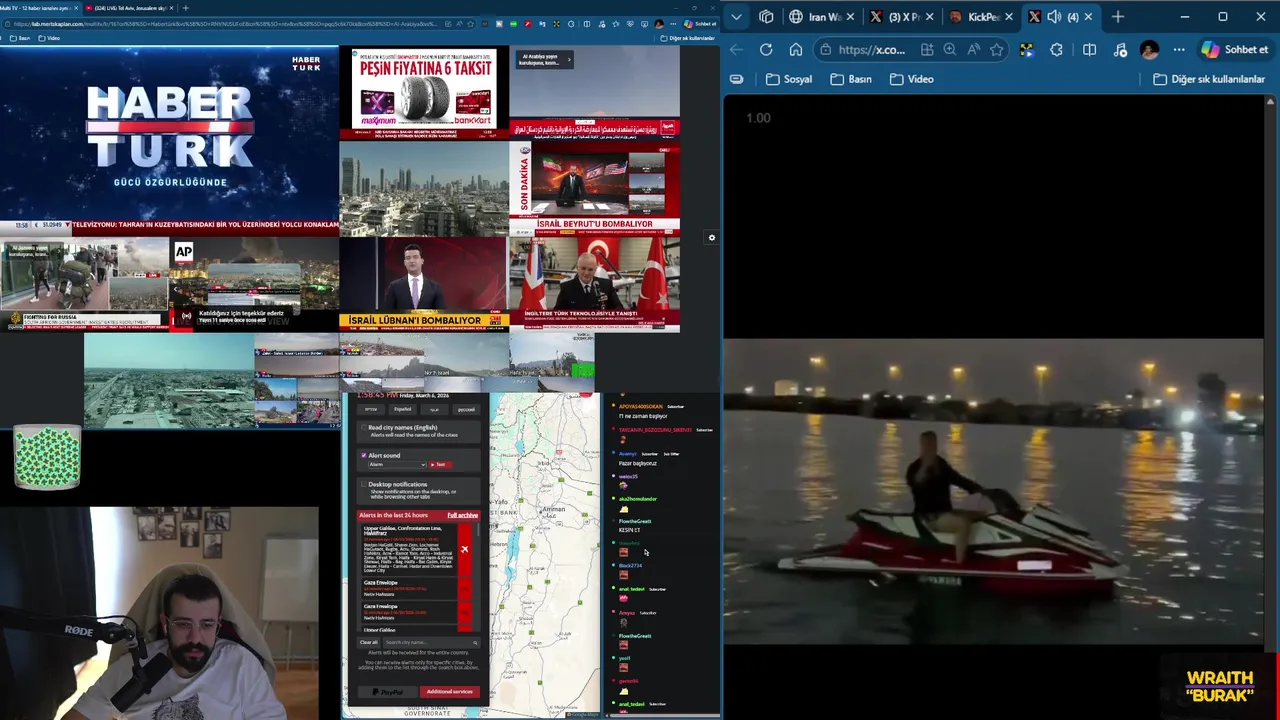The image size is (1280, 720).
Task: Open the Extensions puzzle icon
Action: tap(1057, 49)
